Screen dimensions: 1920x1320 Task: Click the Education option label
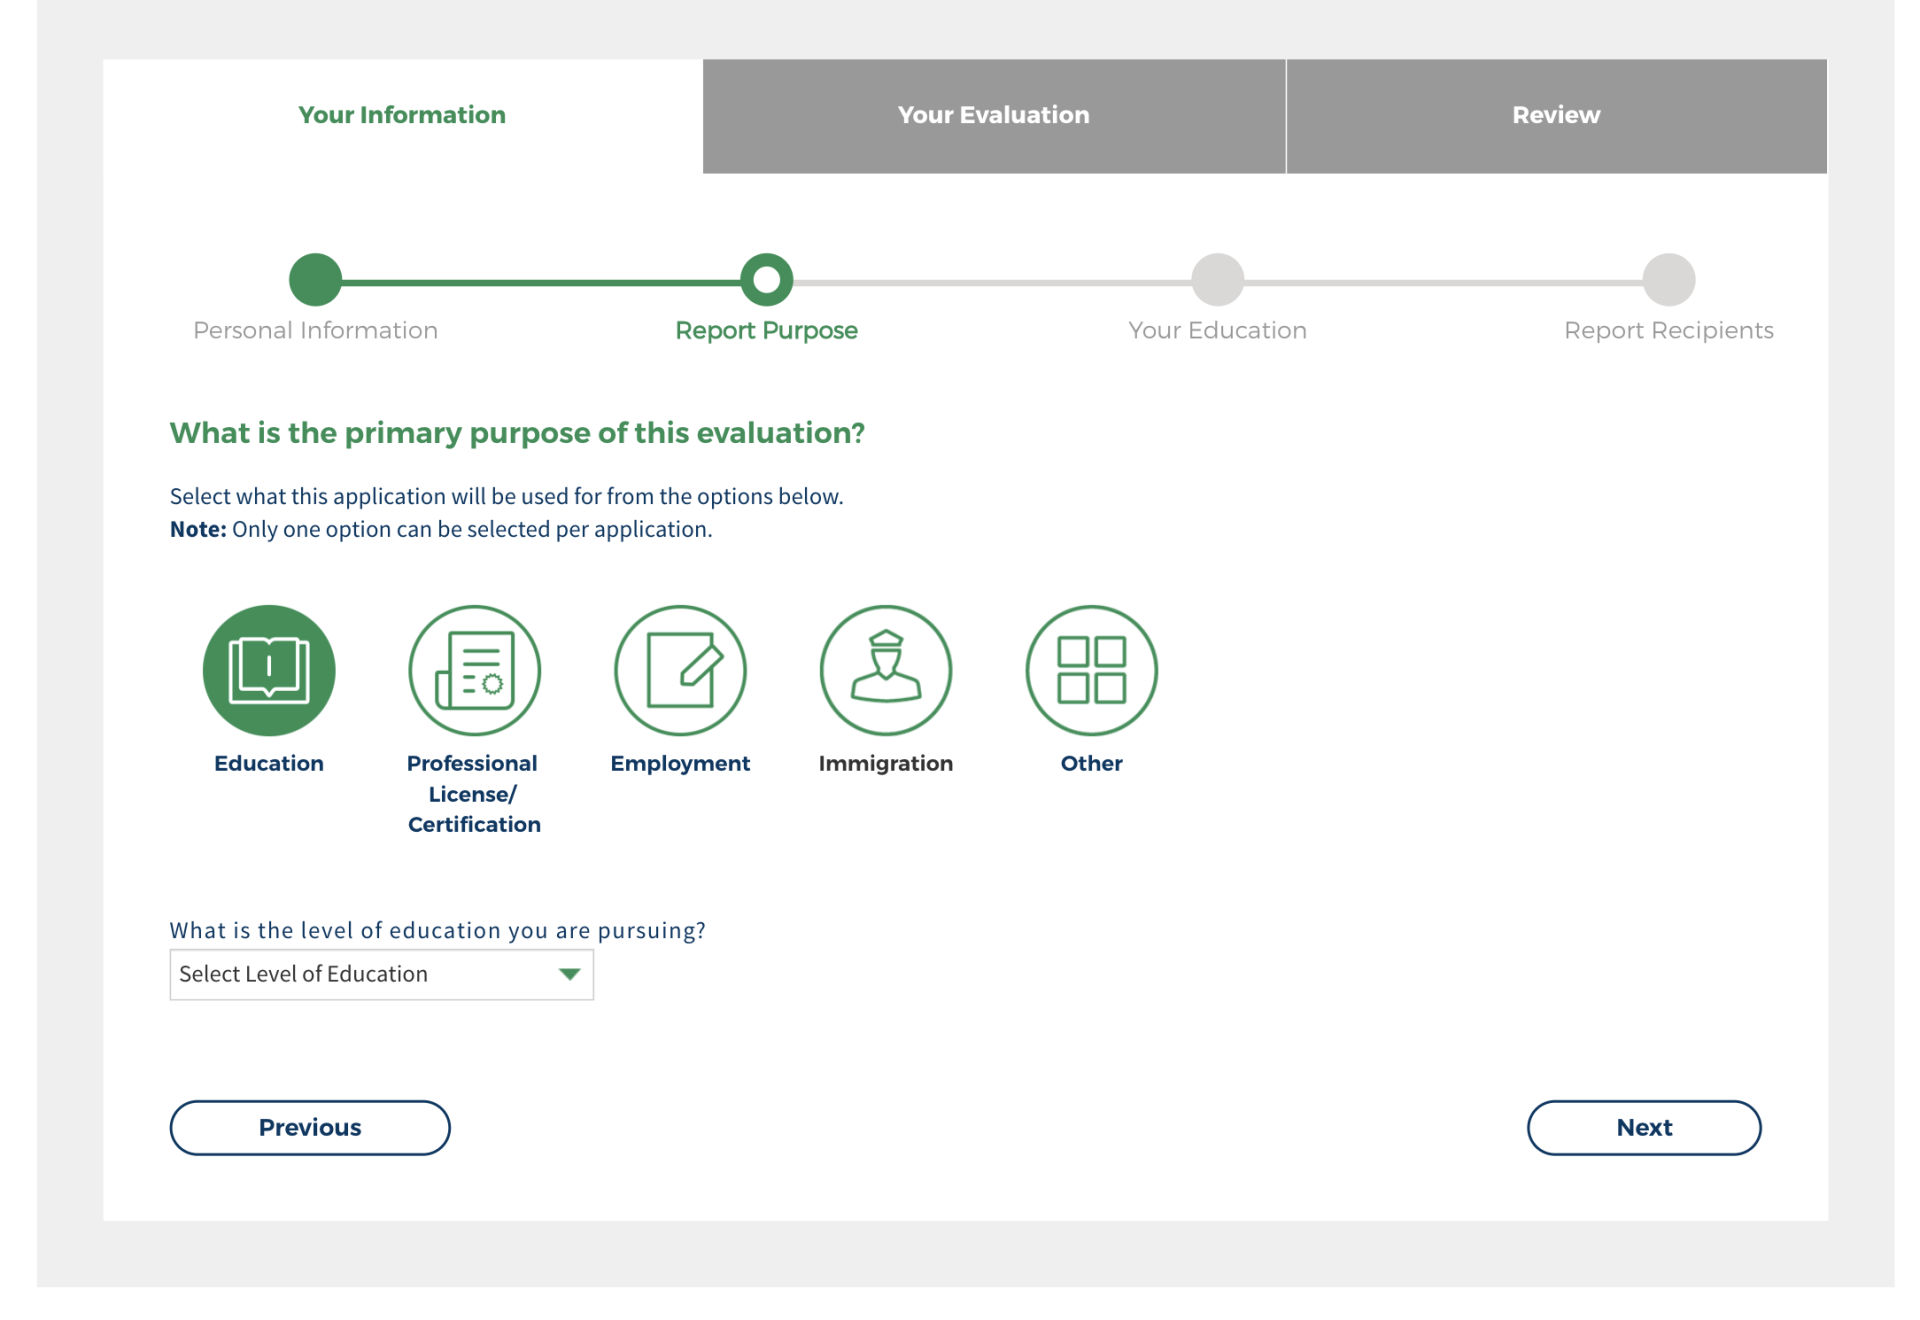268,763
